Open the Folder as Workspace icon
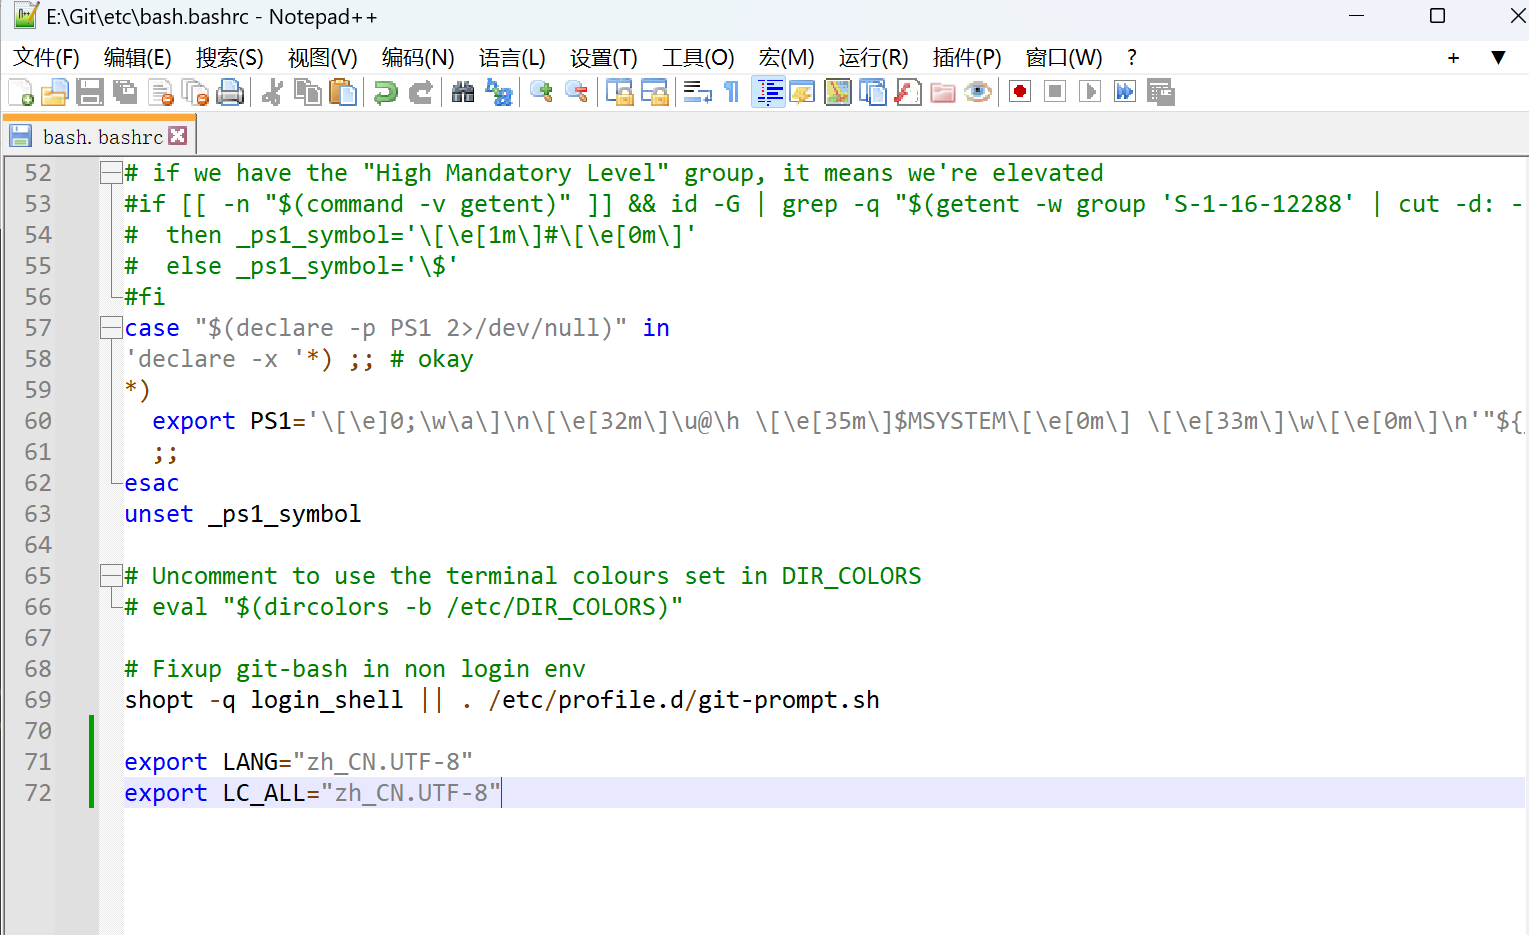 pos(943,93)
